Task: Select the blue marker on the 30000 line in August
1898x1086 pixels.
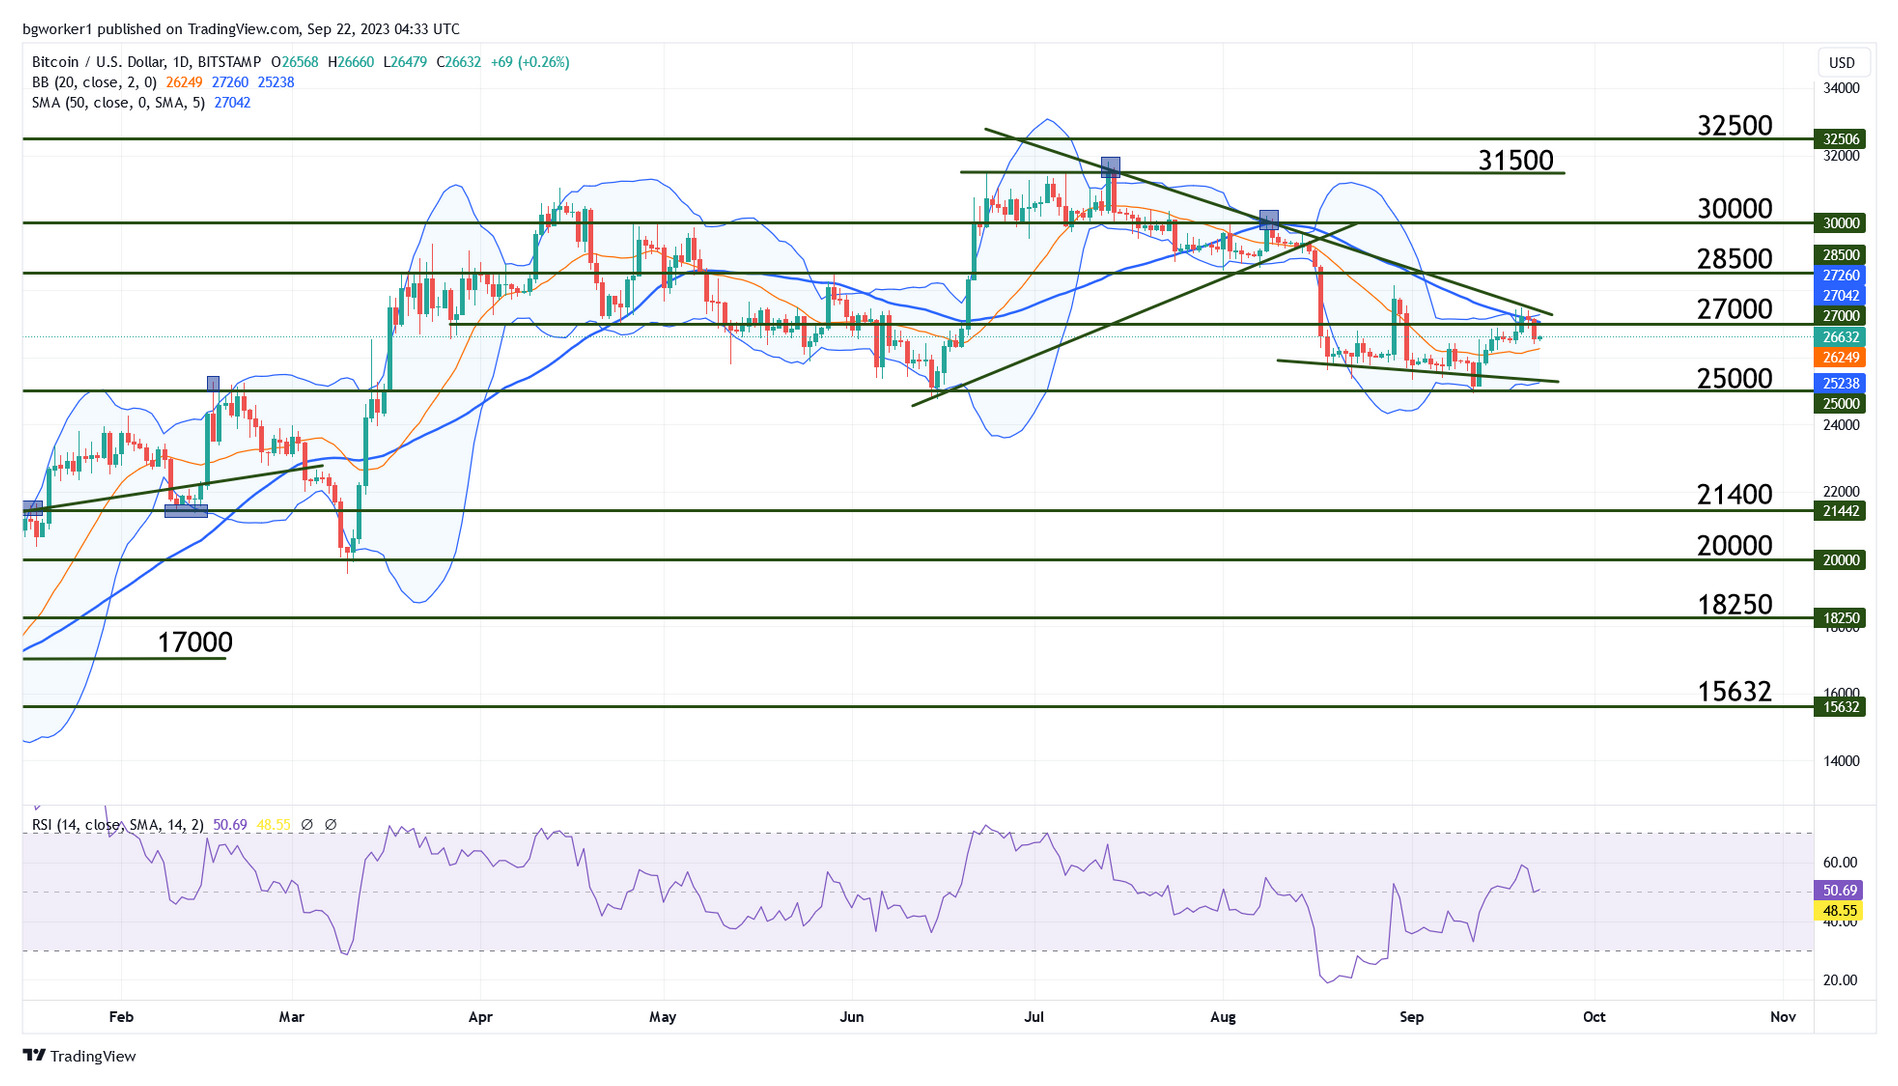Action: click(1269, 219)
